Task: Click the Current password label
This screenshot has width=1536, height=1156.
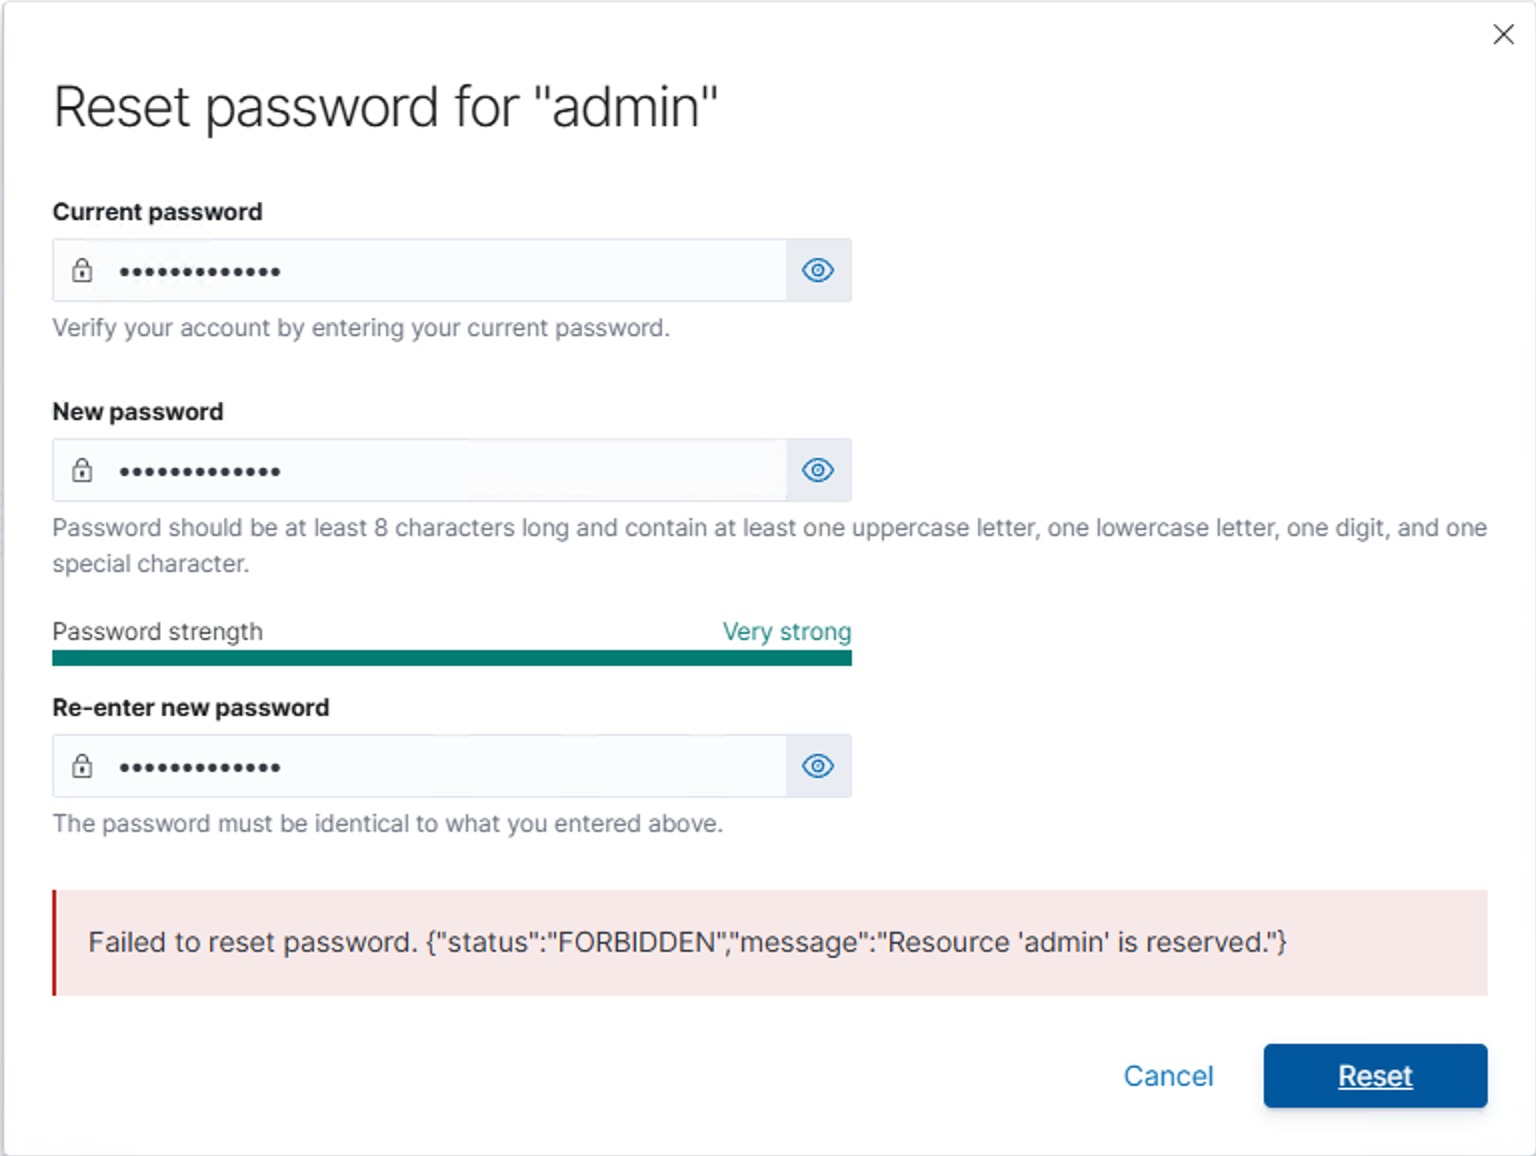Action: 158,212
